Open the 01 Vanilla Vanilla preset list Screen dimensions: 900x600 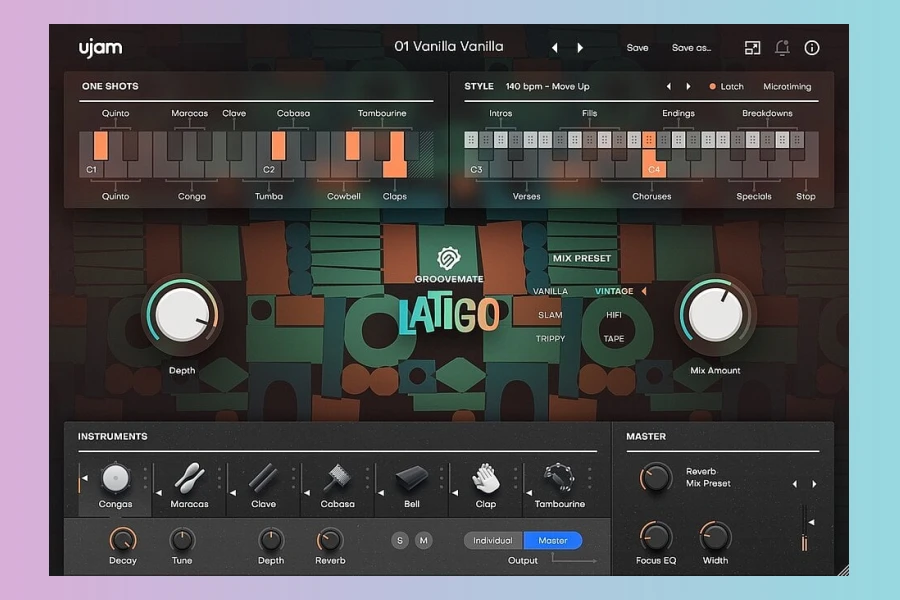coord(449,46)
